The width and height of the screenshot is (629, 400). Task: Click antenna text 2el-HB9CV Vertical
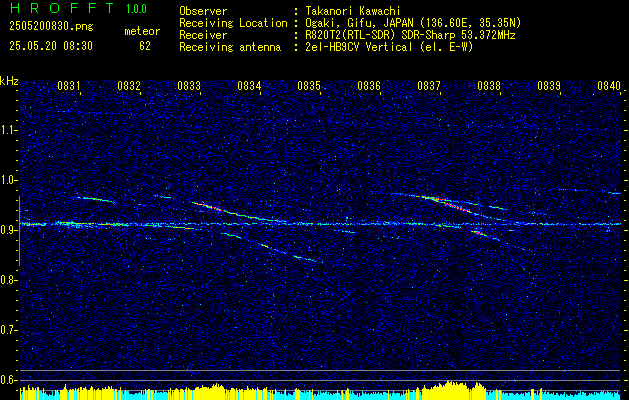(359, 47)
